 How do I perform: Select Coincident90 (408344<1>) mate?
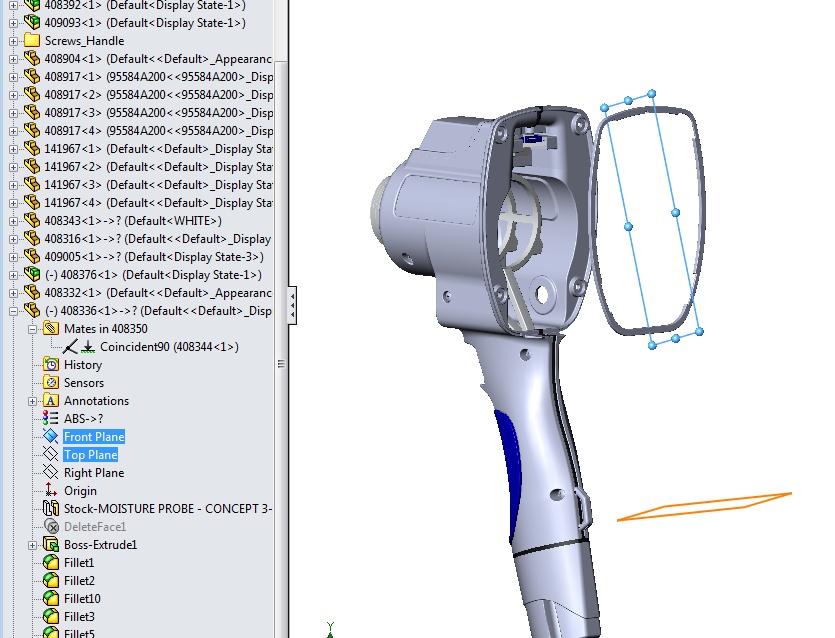169,347
